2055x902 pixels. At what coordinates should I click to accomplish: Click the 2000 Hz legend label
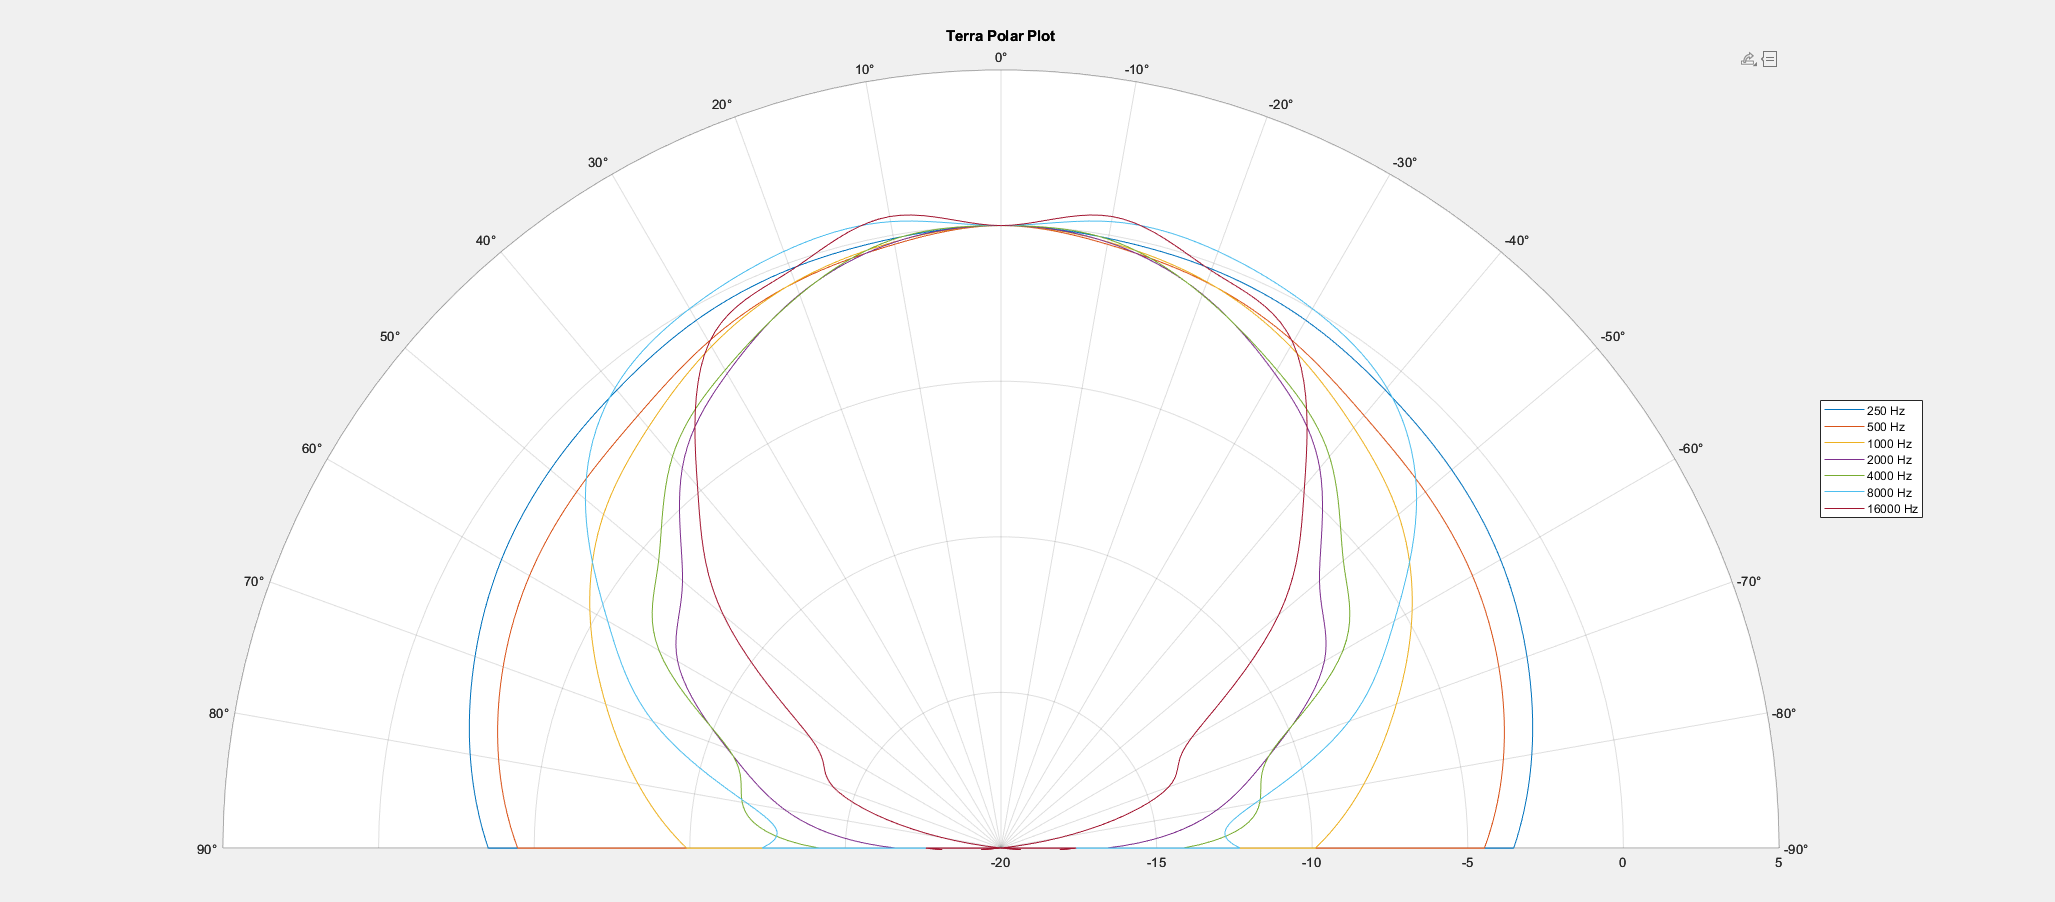(x=1888, y=460)
